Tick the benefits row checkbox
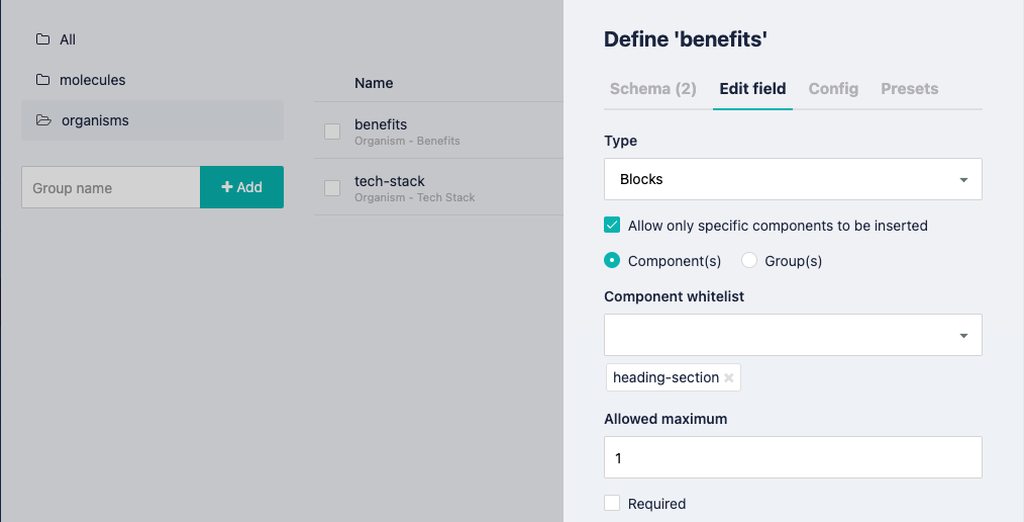This screenshot has width=1024, height=522. tap(332, 131)
